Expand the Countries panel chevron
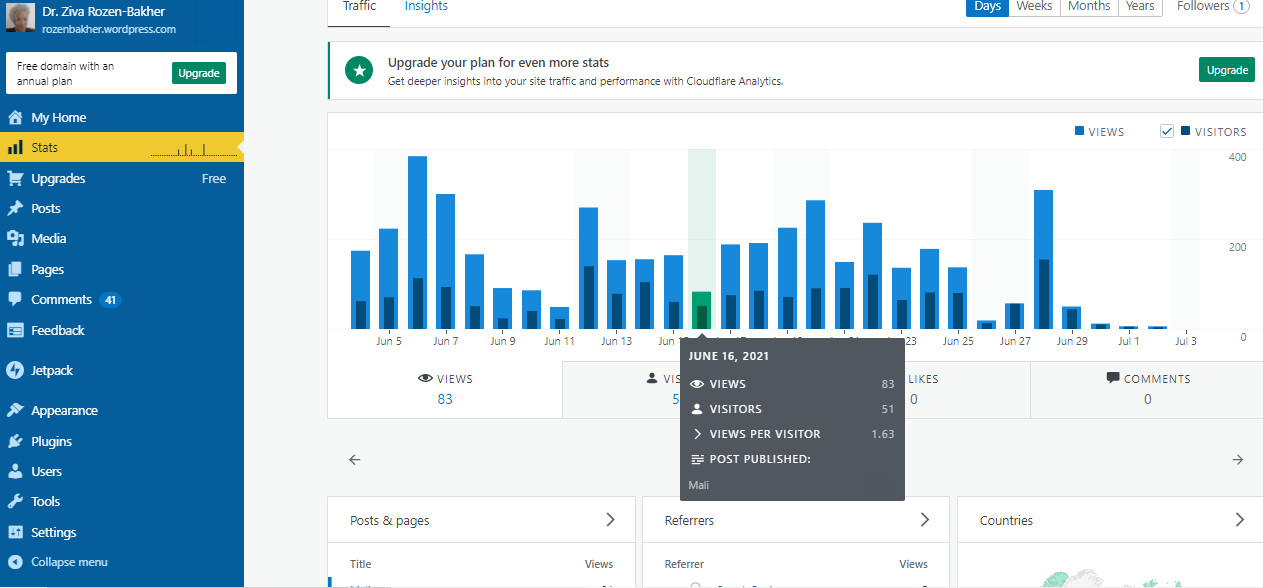The height and width of the screenshot is (588, 1263). point(1240,520)
